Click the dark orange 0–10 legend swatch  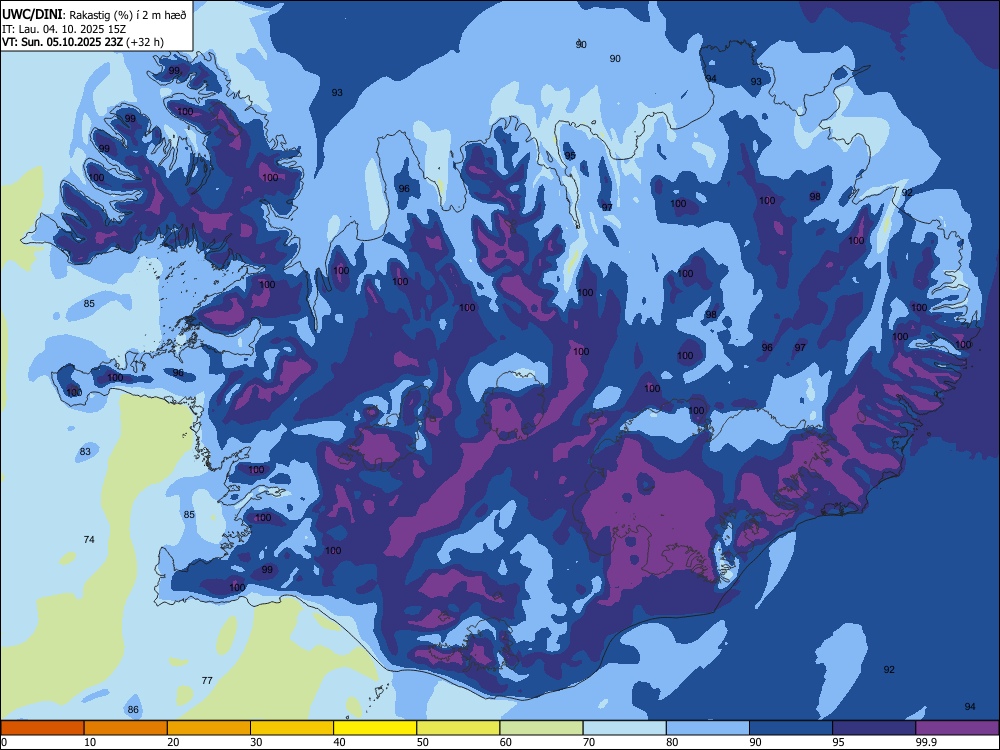[42, 728]
